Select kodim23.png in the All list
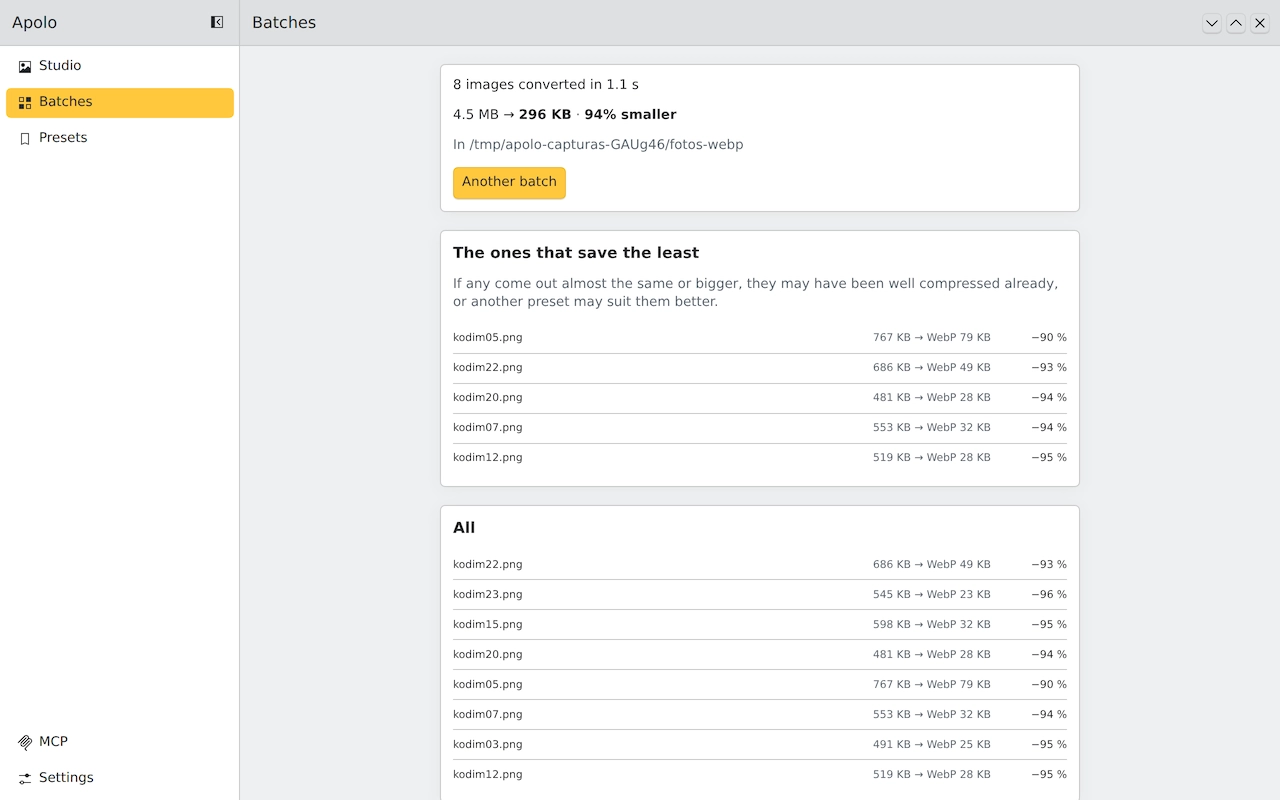This screenshot has width=1280, height=800. point(760,595)
